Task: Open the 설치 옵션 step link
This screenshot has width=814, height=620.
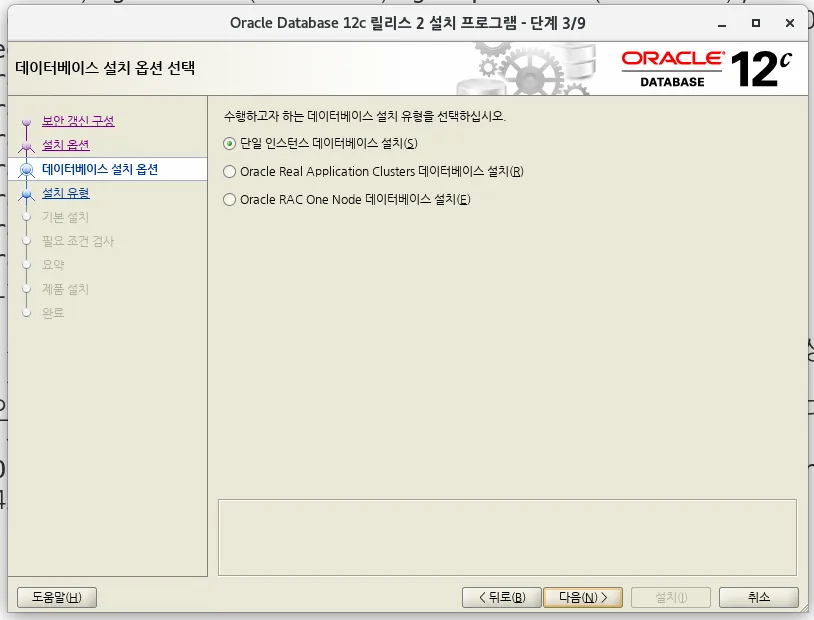Action: tap(65, 145)
